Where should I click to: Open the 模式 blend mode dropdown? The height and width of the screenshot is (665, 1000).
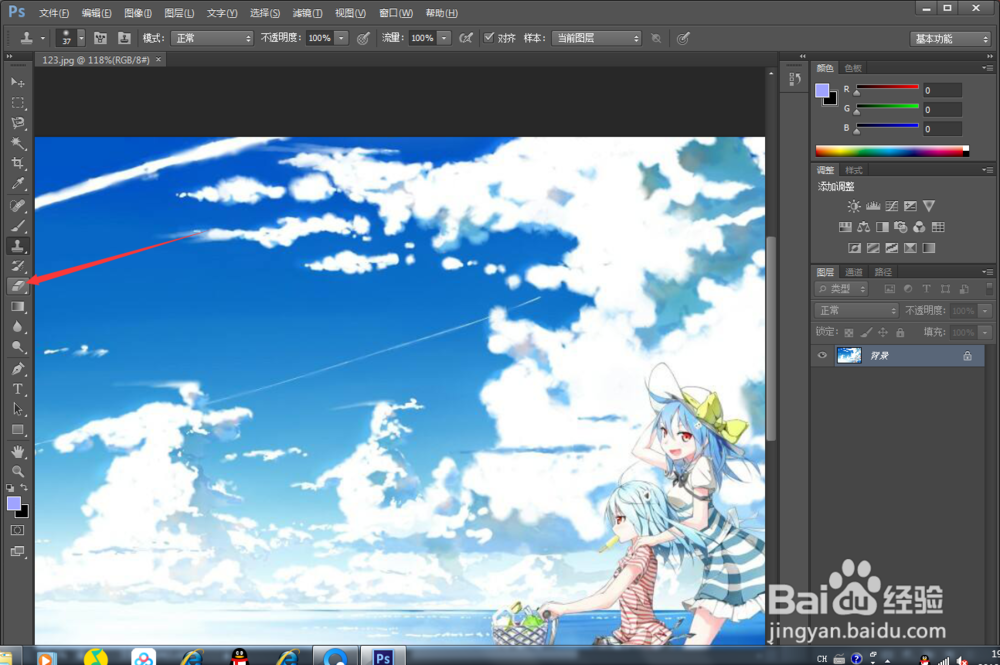tap(212, 38)
